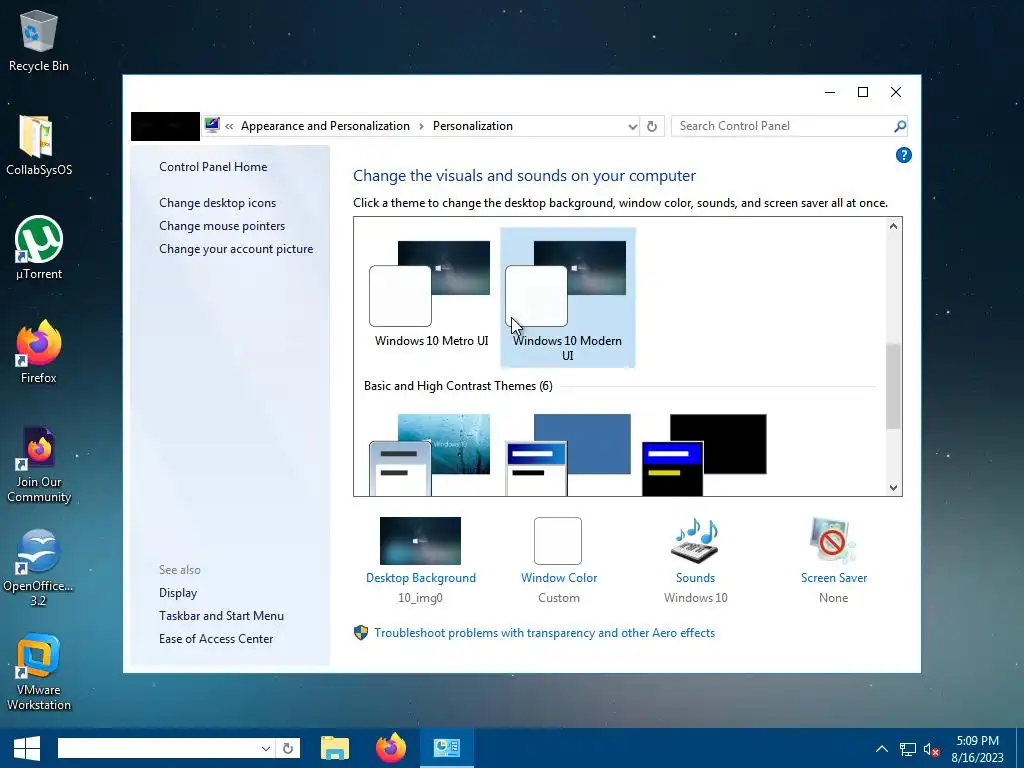Click the taskbar address refresh button
This screenshot has height=768, width=1024.
pos(288,748)
